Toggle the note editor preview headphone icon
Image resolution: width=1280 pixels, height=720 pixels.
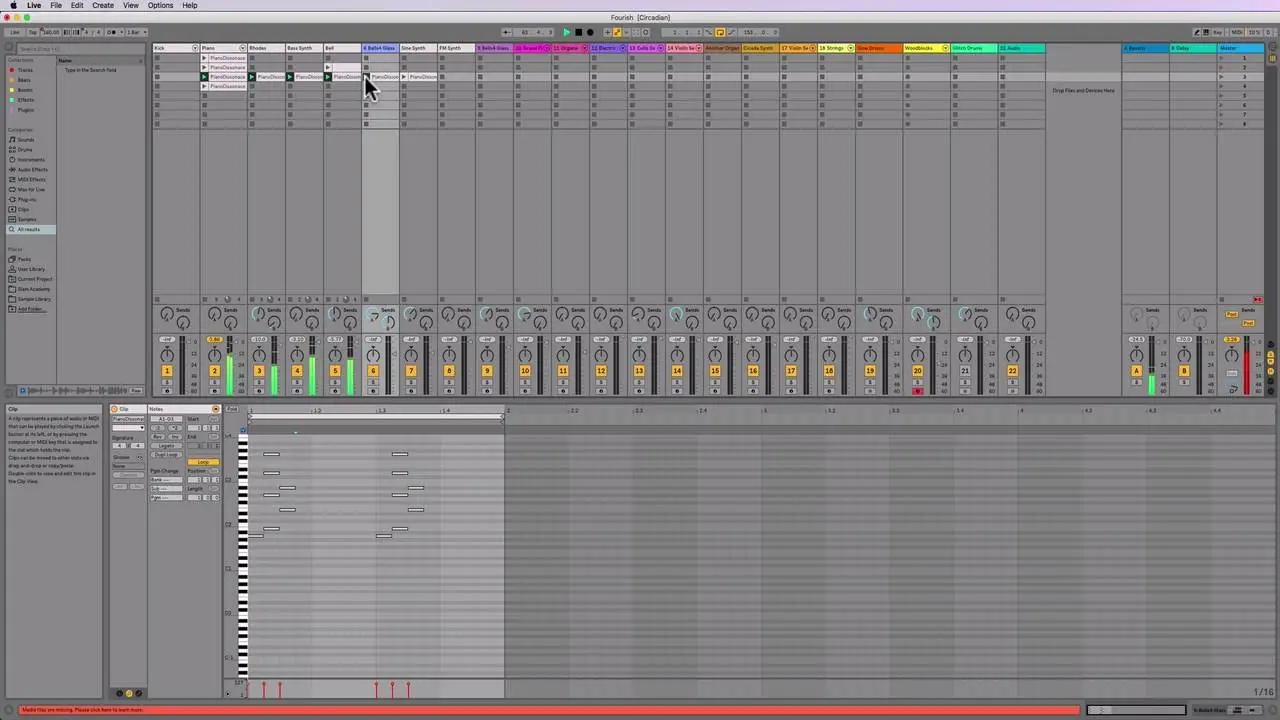tap(243, 430)
